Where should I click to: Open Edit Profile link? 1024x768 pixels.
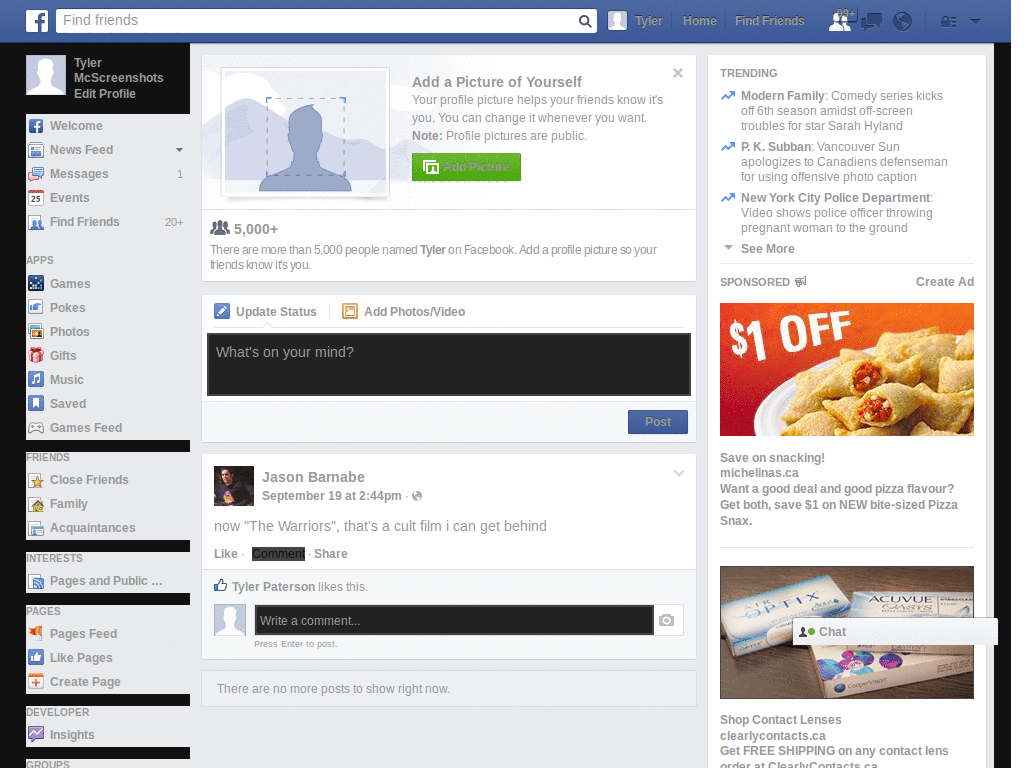click(x=104, y=94)
